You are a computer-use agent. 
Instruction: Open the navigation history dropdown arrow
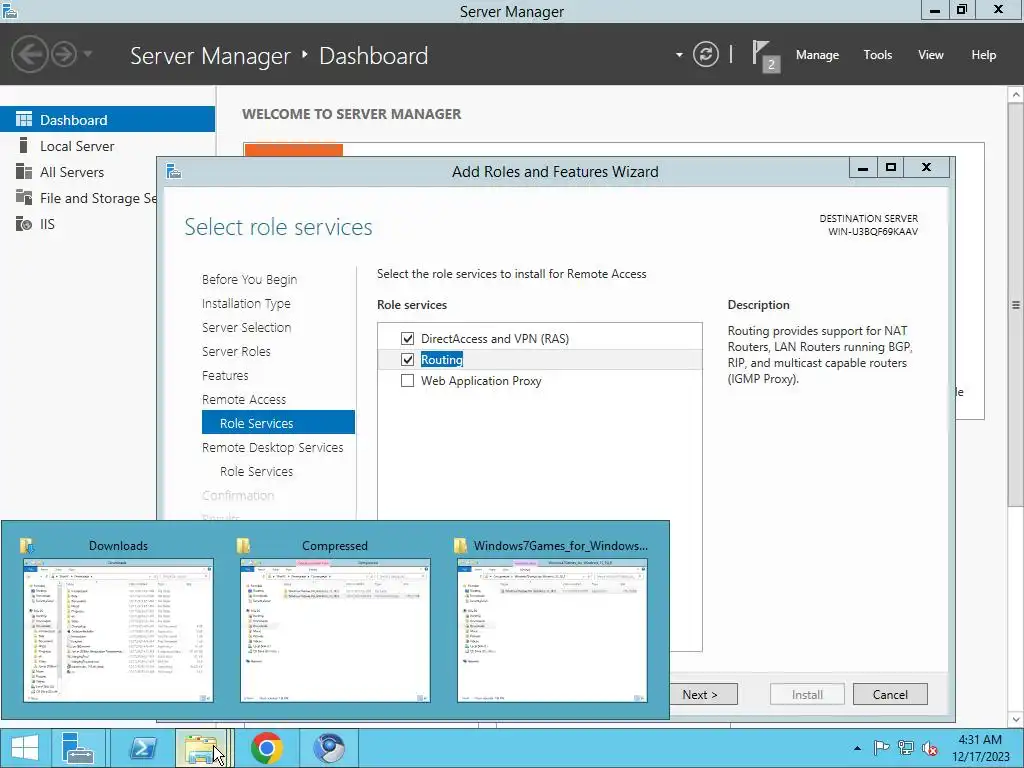tap(88, 54)
